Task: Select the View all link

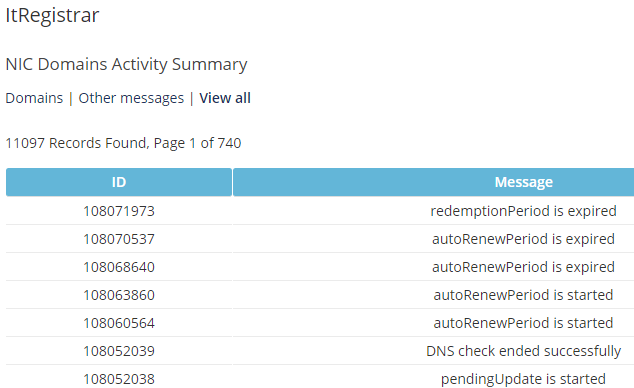Action: 225,98
